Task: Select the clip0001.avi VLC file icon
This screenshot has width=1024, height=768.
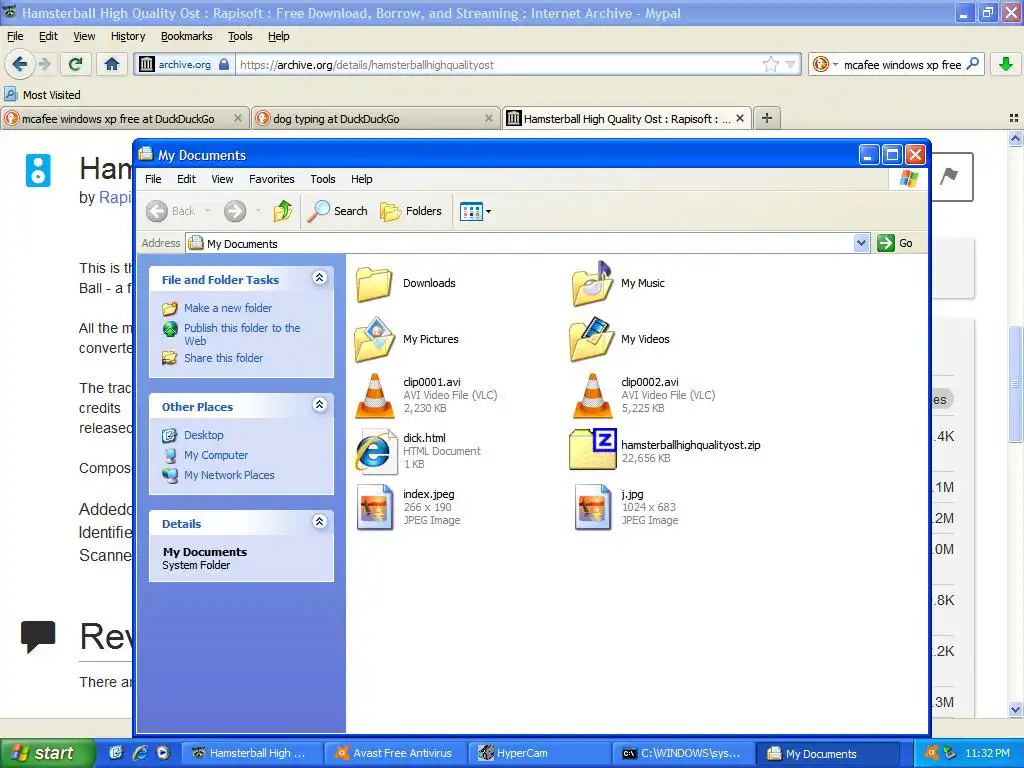Action: point(375,396)
